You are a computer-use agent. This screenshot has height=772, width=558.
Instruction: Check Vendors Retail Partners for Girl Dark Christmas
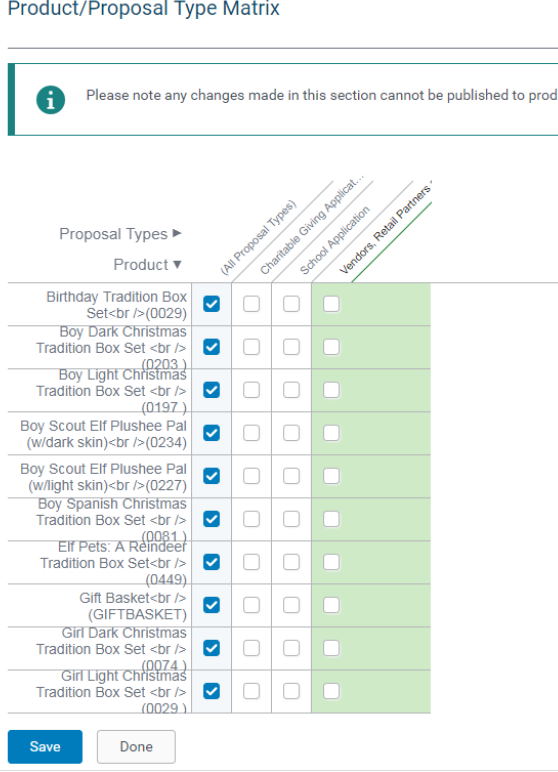click(x=331, y=648)
